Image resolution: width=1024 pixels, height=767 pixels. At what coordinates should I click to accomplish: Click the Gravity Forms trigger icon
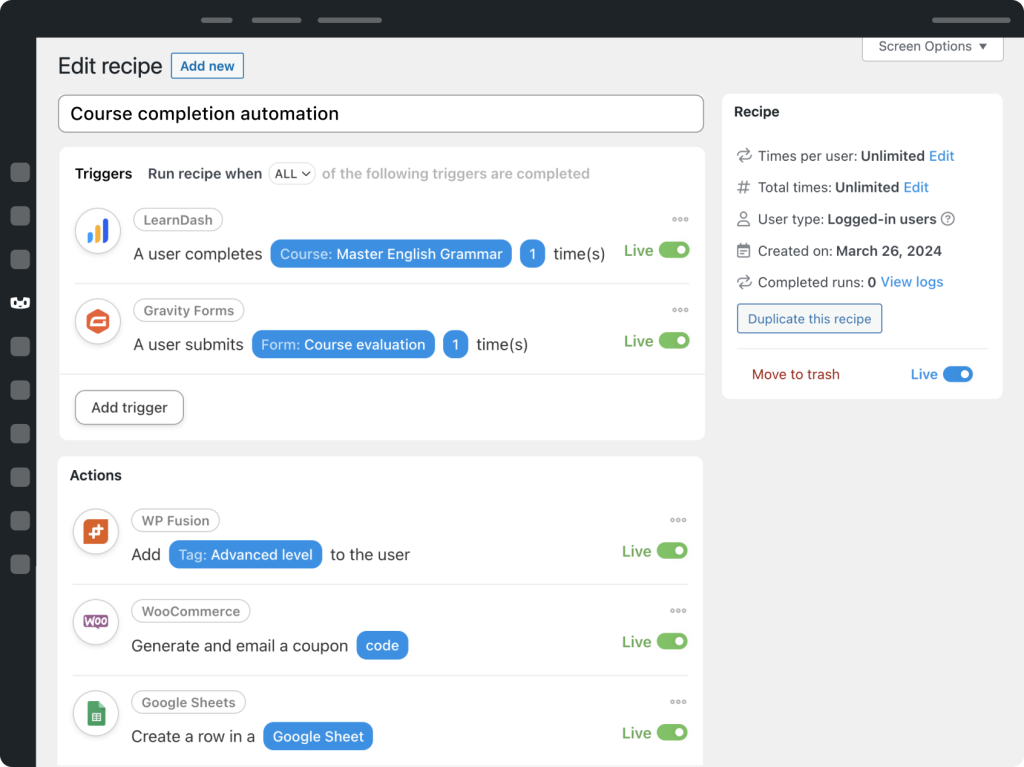point(97,321)
